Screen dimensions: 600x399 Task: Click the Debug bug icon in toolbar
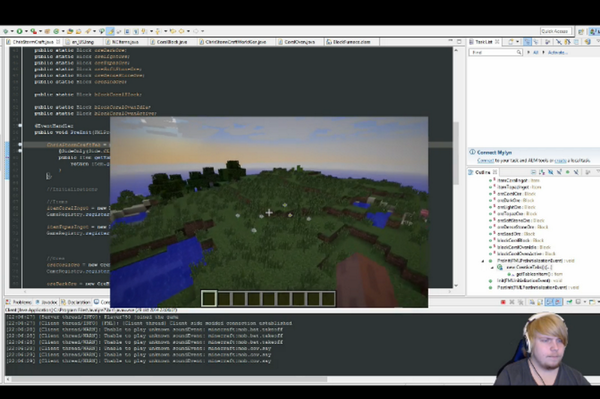coord(5,31)
